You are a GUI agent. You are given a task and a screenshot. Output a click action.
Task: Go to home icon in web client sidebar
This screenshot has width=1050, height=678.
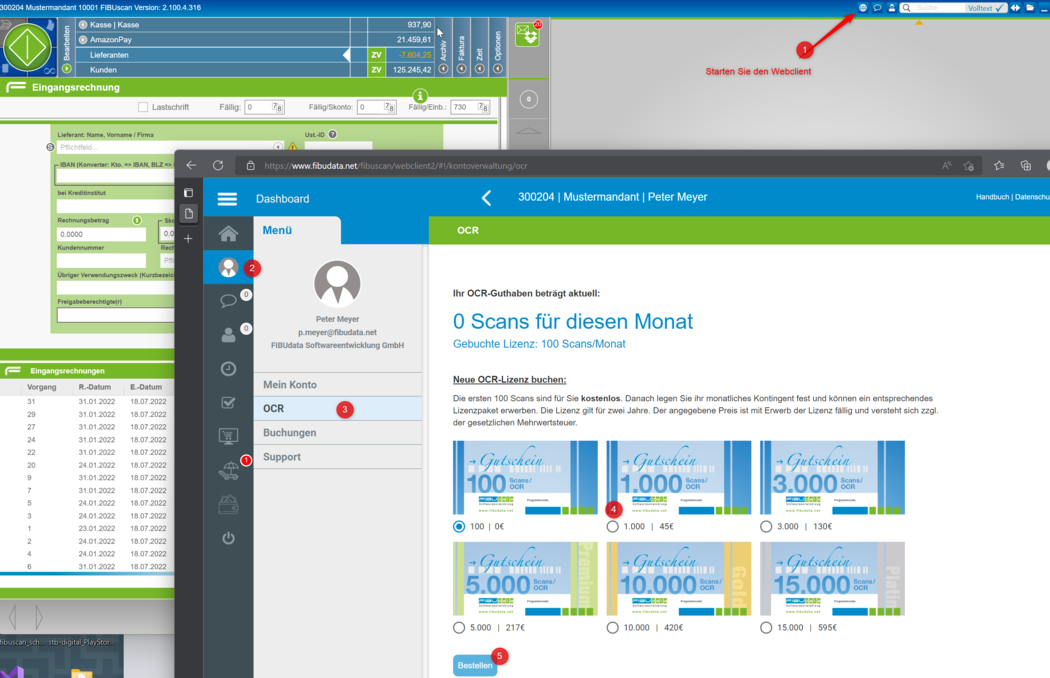coord(228,233)
